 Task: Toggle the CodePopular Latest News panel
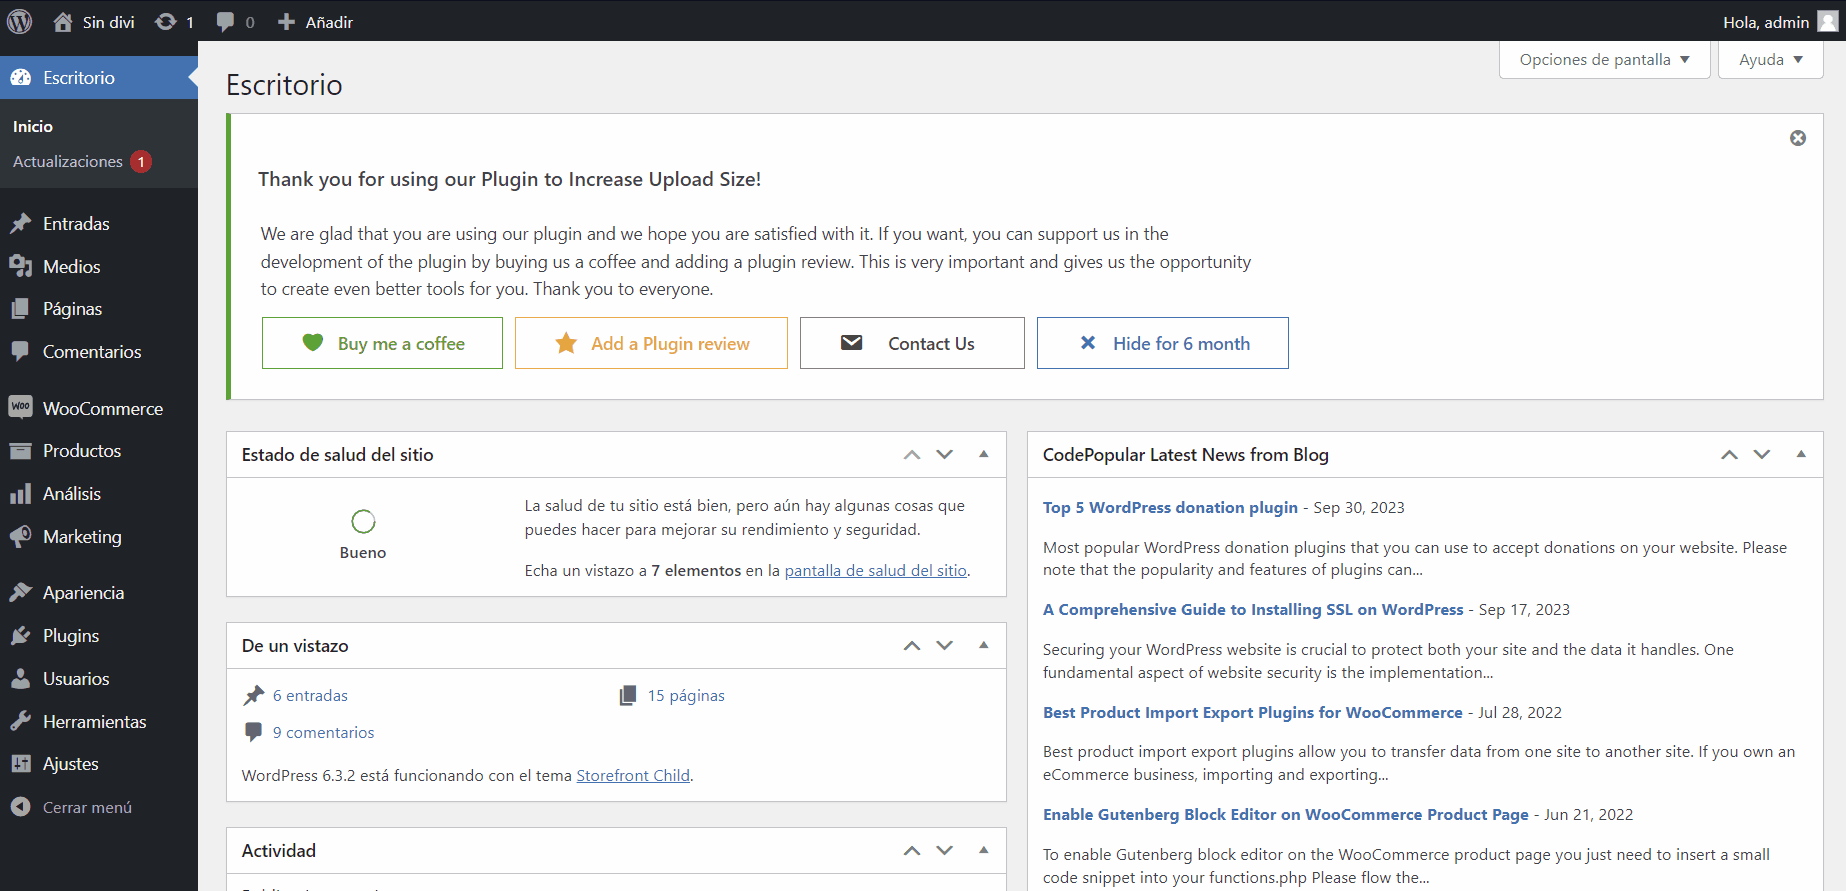click(1801, 454)
